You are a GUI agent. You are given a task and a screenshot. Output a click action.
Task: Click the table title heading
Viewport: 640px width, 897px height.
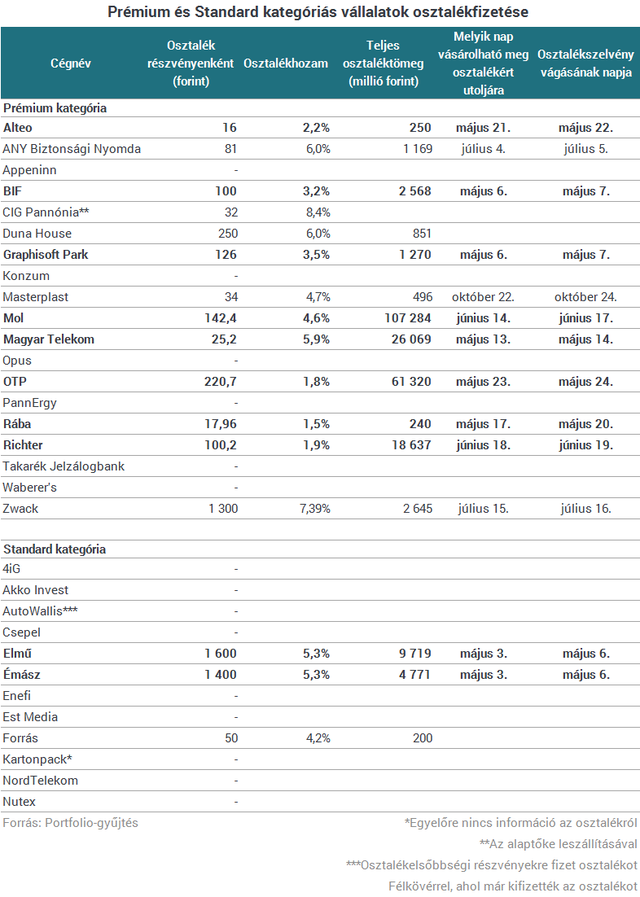pyautogui.click(x=318, y=12)
